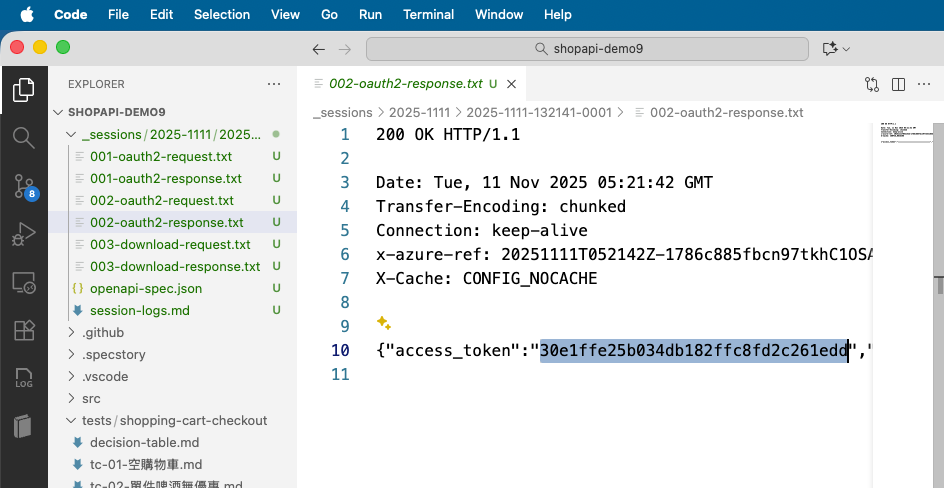
Task: Open Explorer more actions ellipsis
Action: coord(274,84)
